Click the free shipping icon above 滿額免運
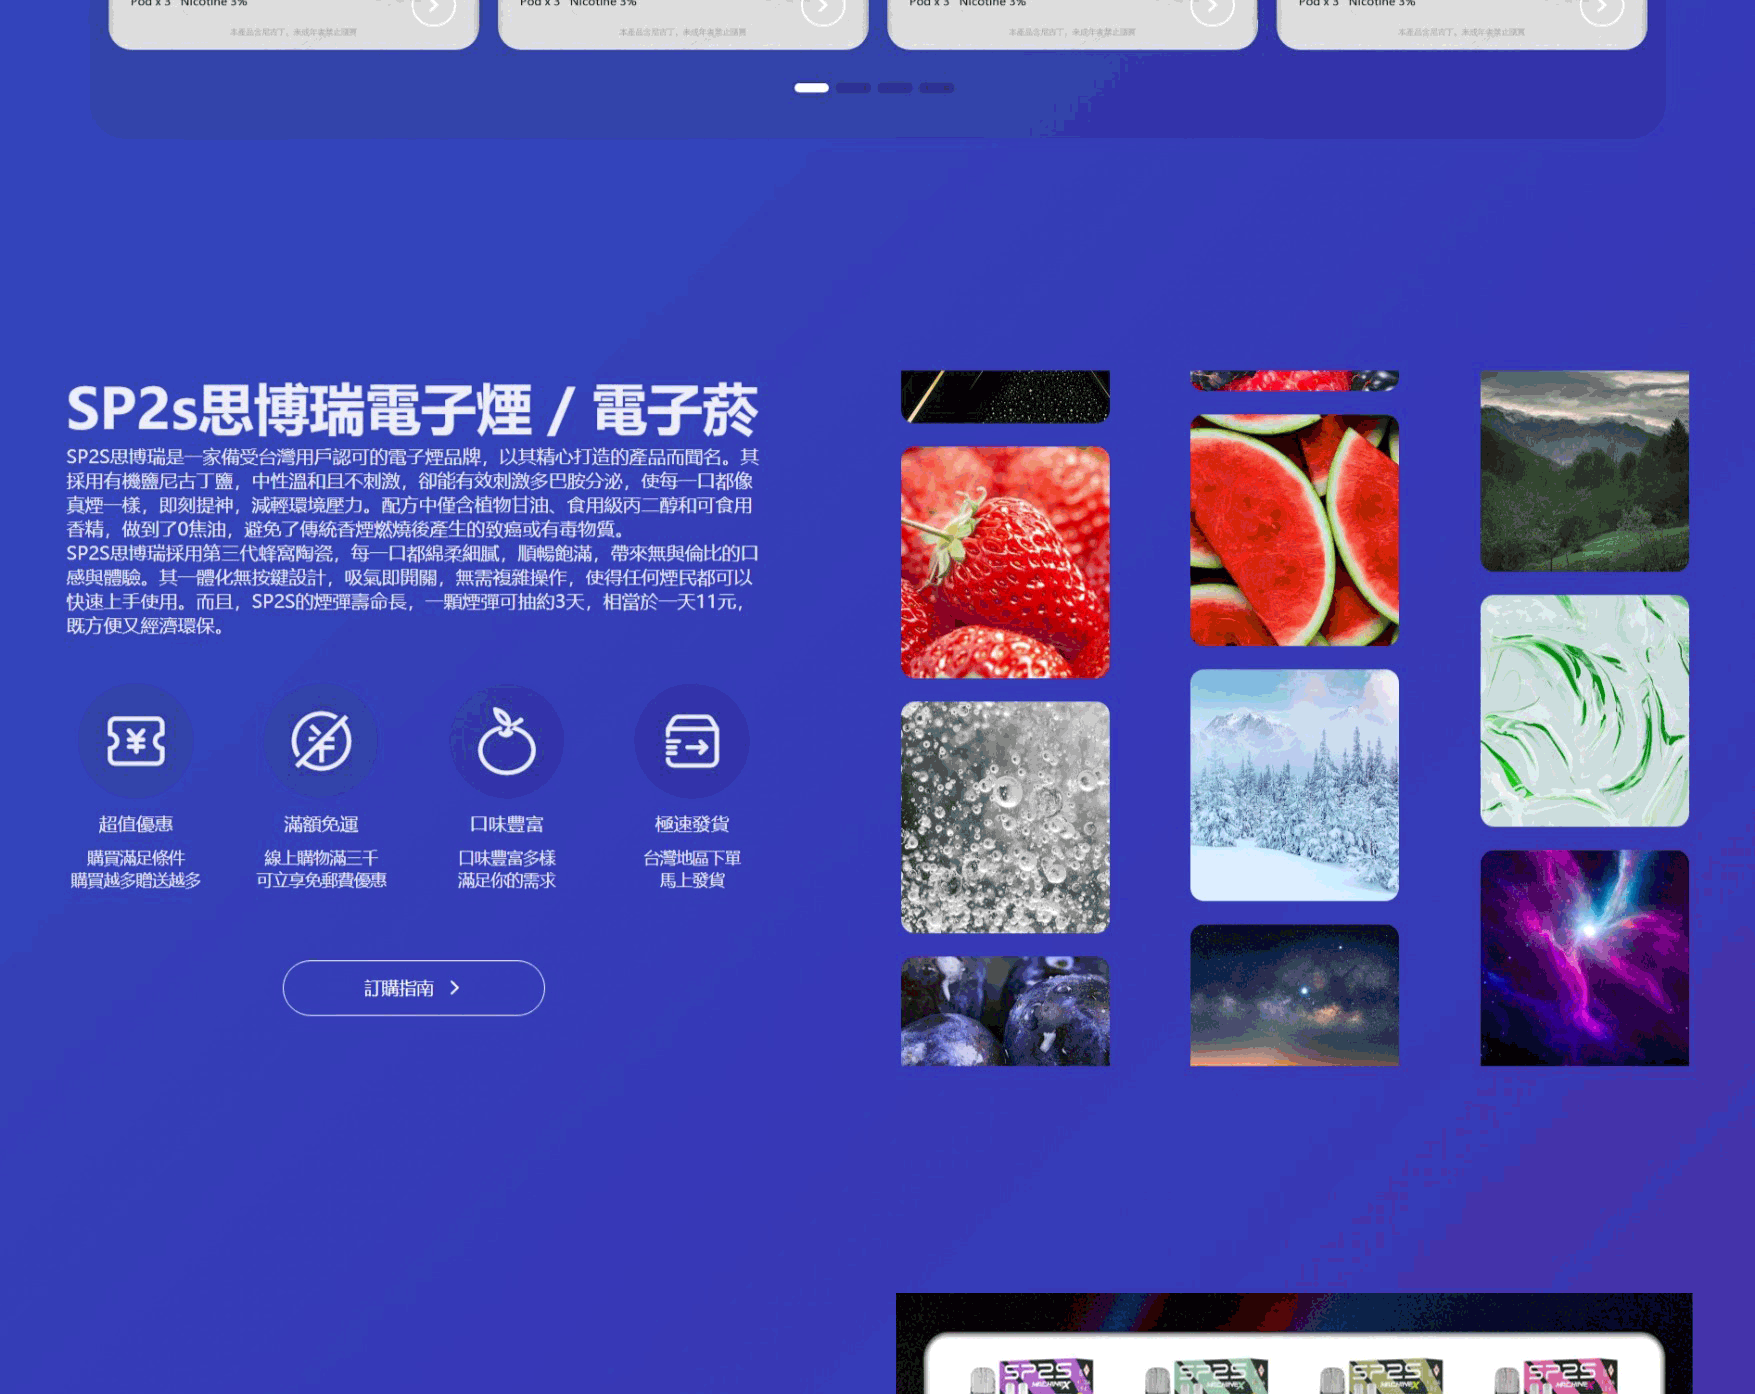The image size is (1755, 1394). (x=321, y=741)
